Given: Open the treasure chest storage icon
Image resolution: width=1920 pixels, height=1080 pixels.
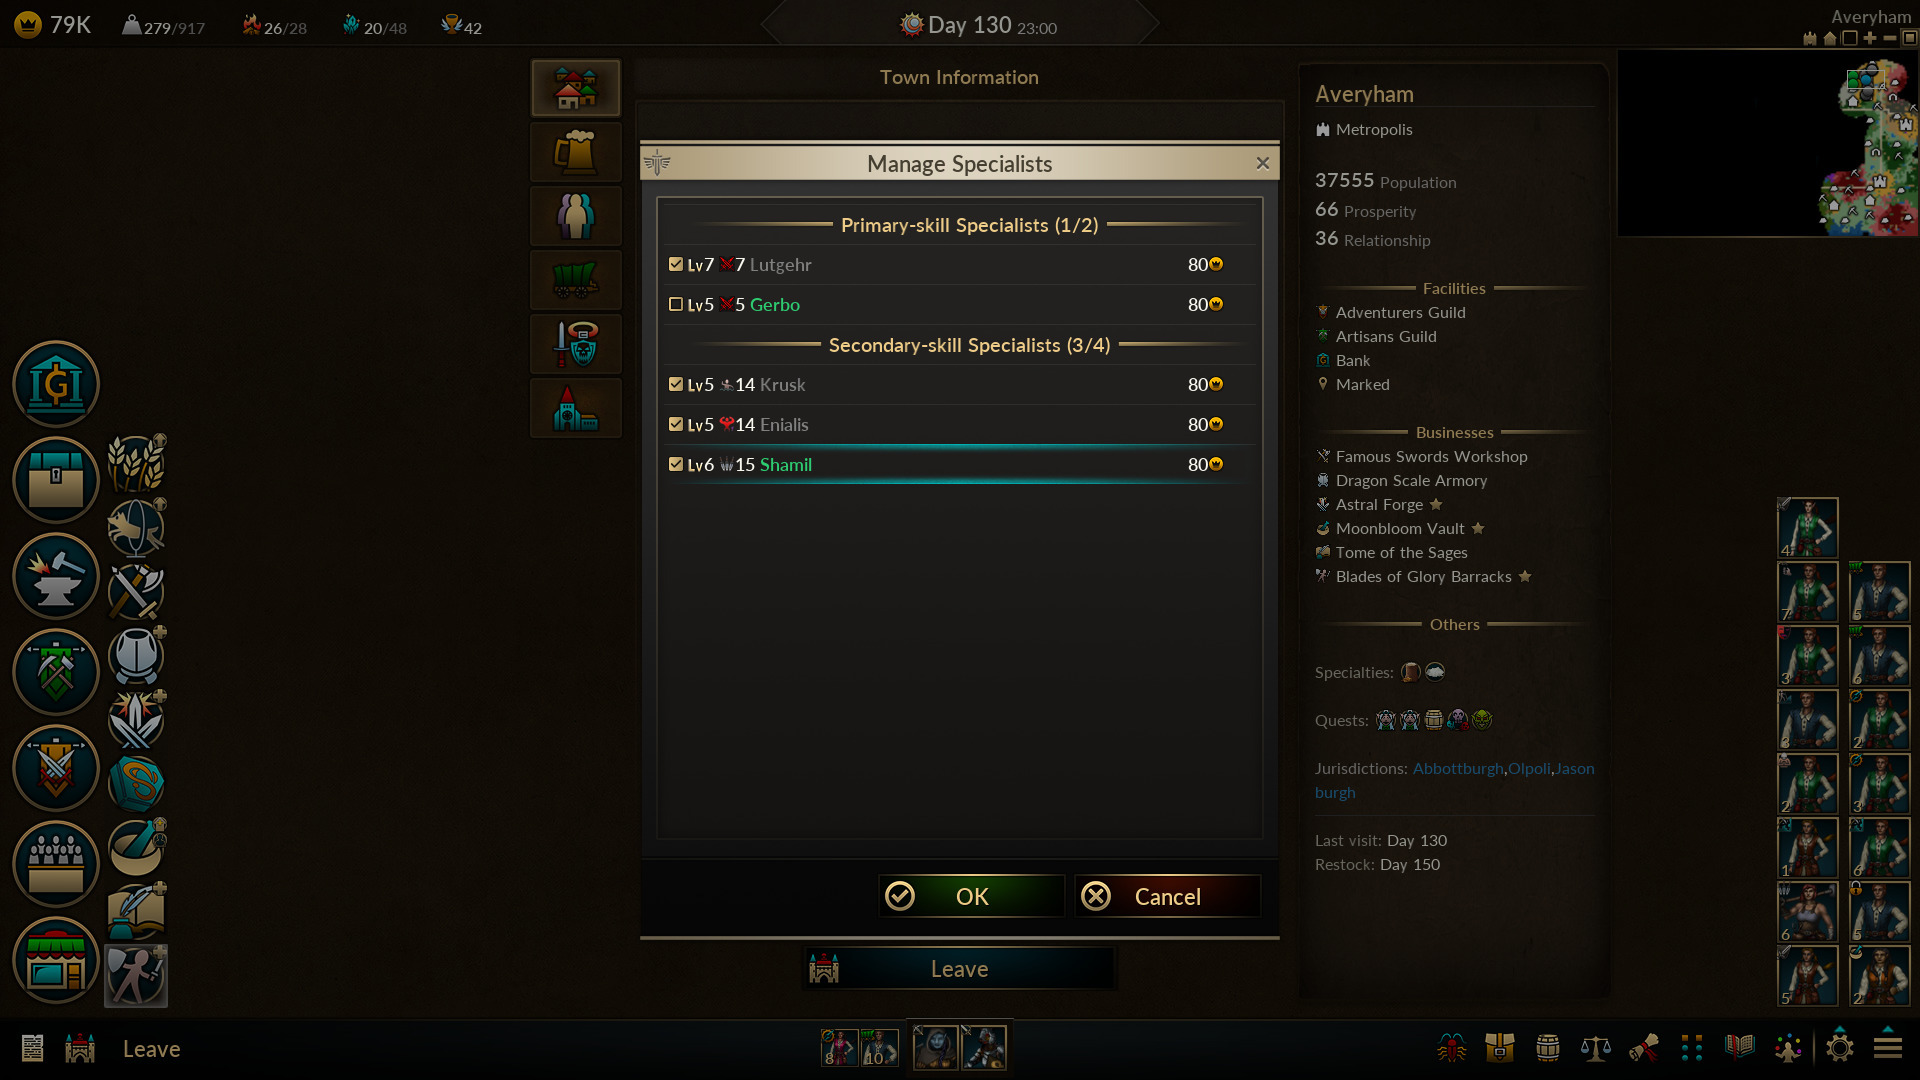Looking at the screenshot, I should pyautogui.click(x=56, y=480).
